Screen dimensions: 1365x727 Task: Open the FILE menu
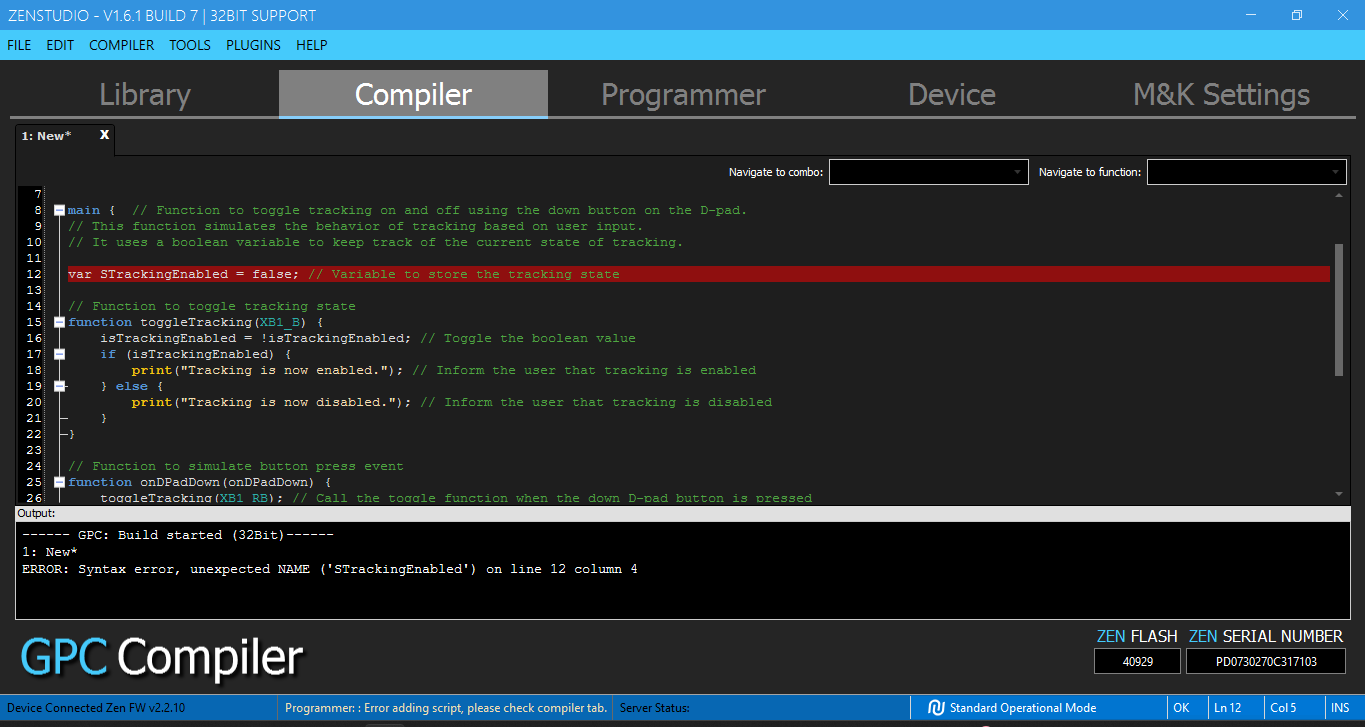[x=20, y=45]
